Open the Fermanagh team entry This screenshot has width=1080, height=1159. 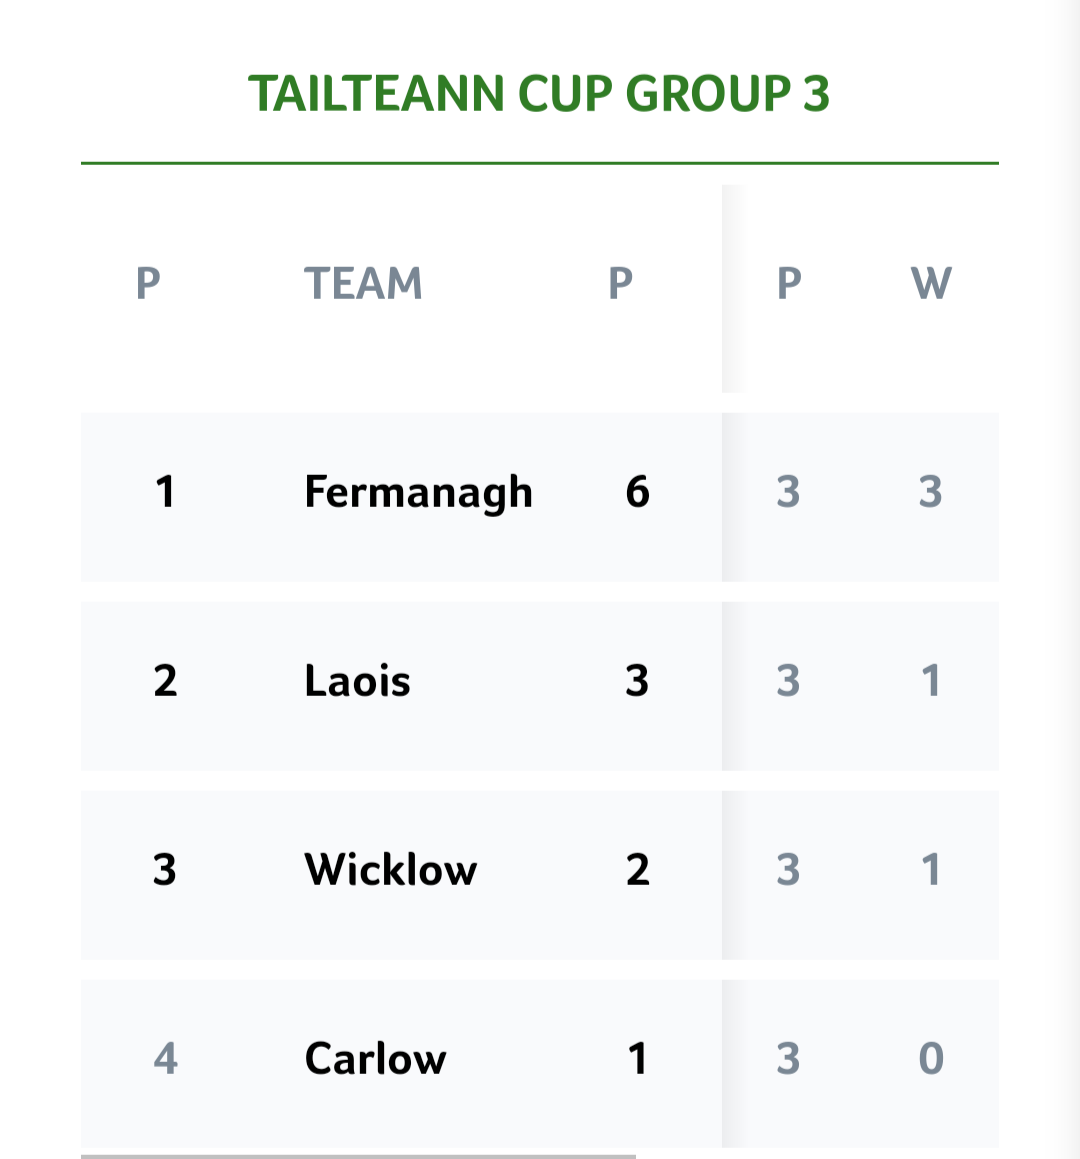(418, 492)
